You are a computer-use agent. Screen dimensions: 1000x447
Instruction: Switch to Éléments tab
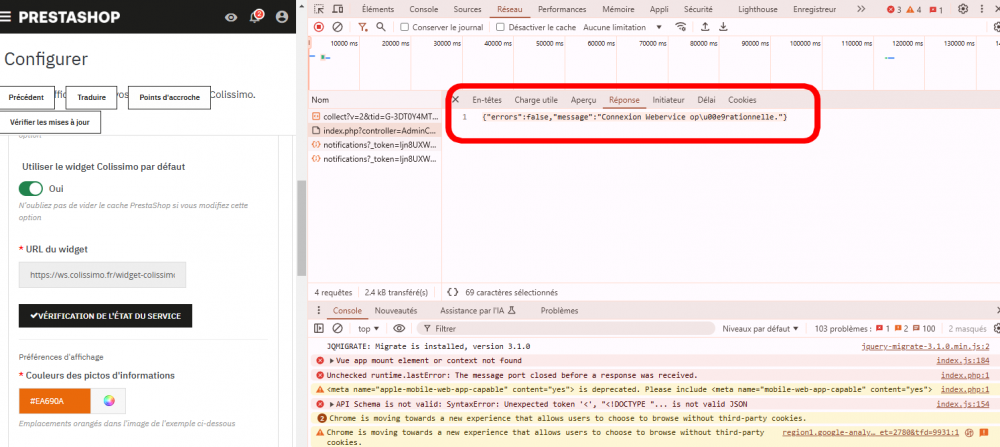click(378, 9)
